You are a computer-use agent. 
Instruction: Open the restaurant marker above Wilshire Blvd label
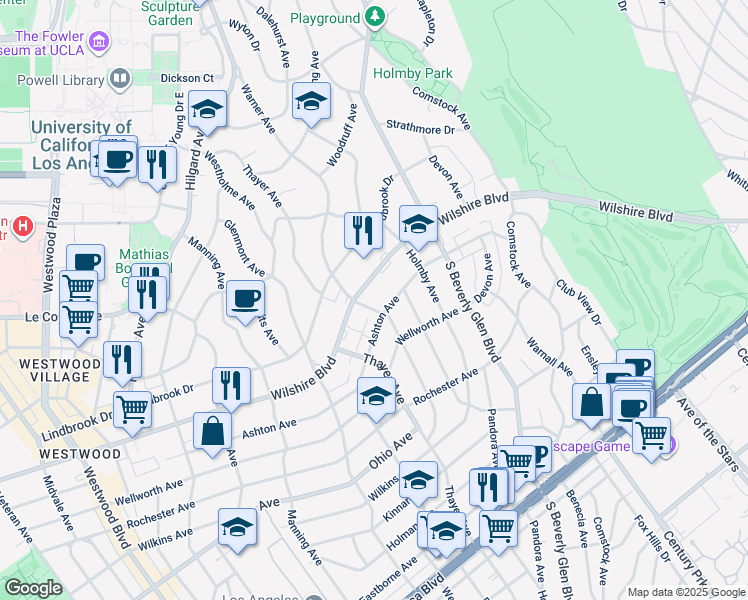coord(231,385)
